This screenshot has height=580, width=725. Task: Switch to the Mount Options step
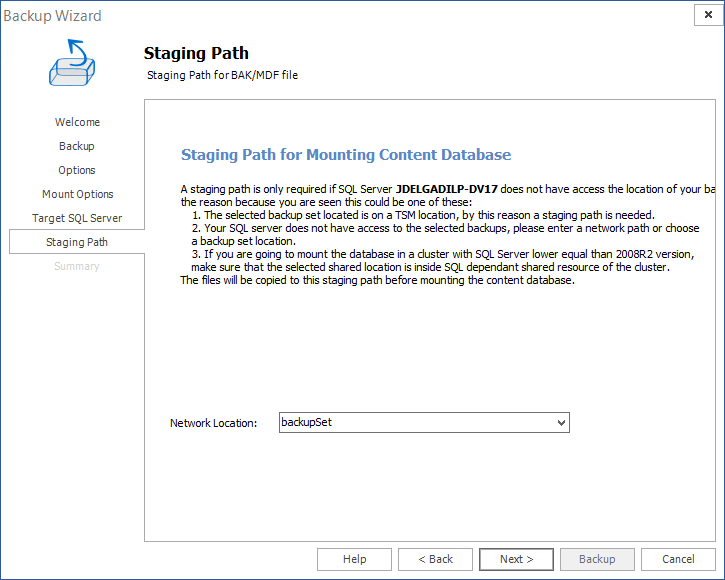coord(78,194)
